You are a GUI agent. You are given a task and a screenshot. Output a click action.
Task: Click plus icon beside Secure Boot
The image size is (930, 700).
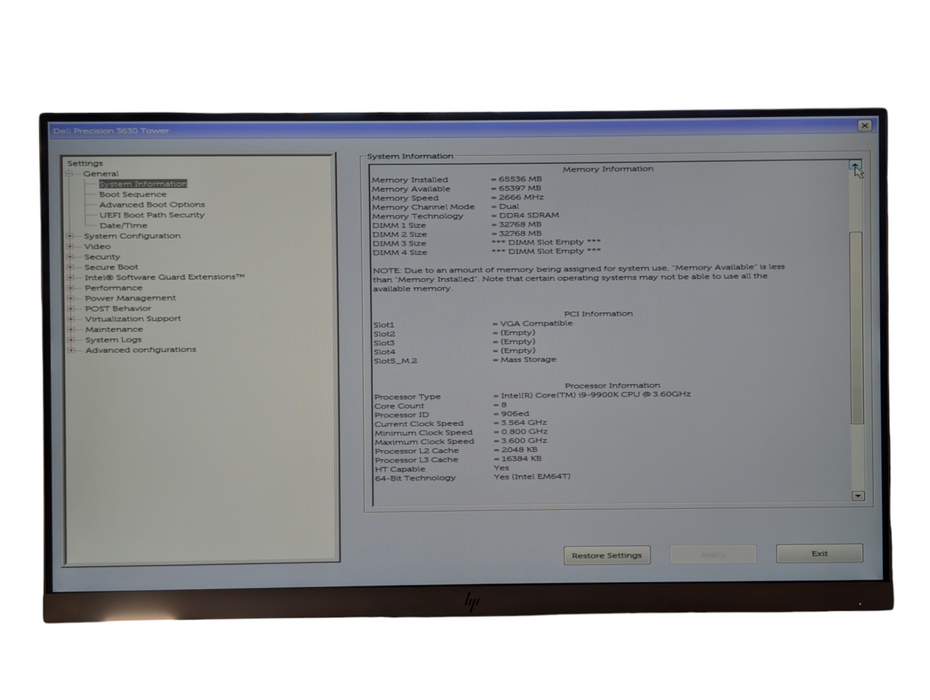click(x=70, y=267)
